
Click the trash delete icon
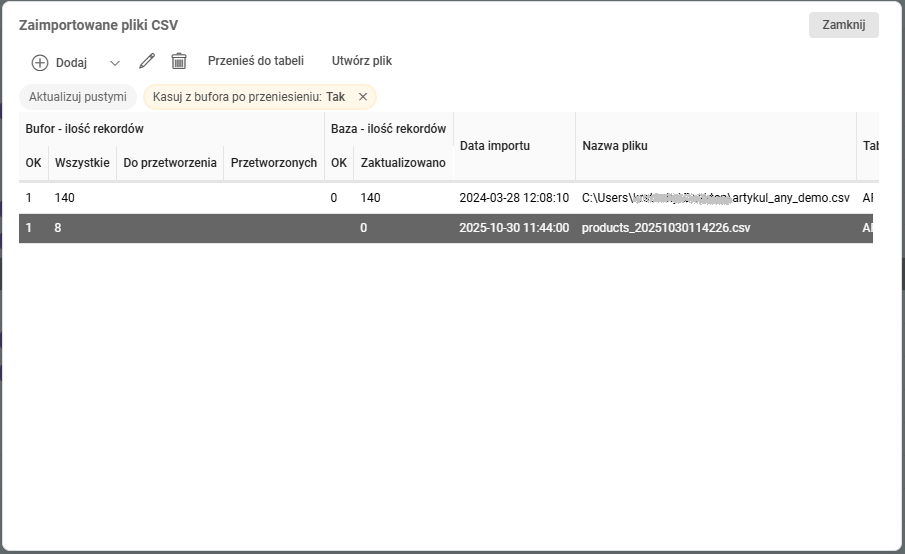(179, 61)
